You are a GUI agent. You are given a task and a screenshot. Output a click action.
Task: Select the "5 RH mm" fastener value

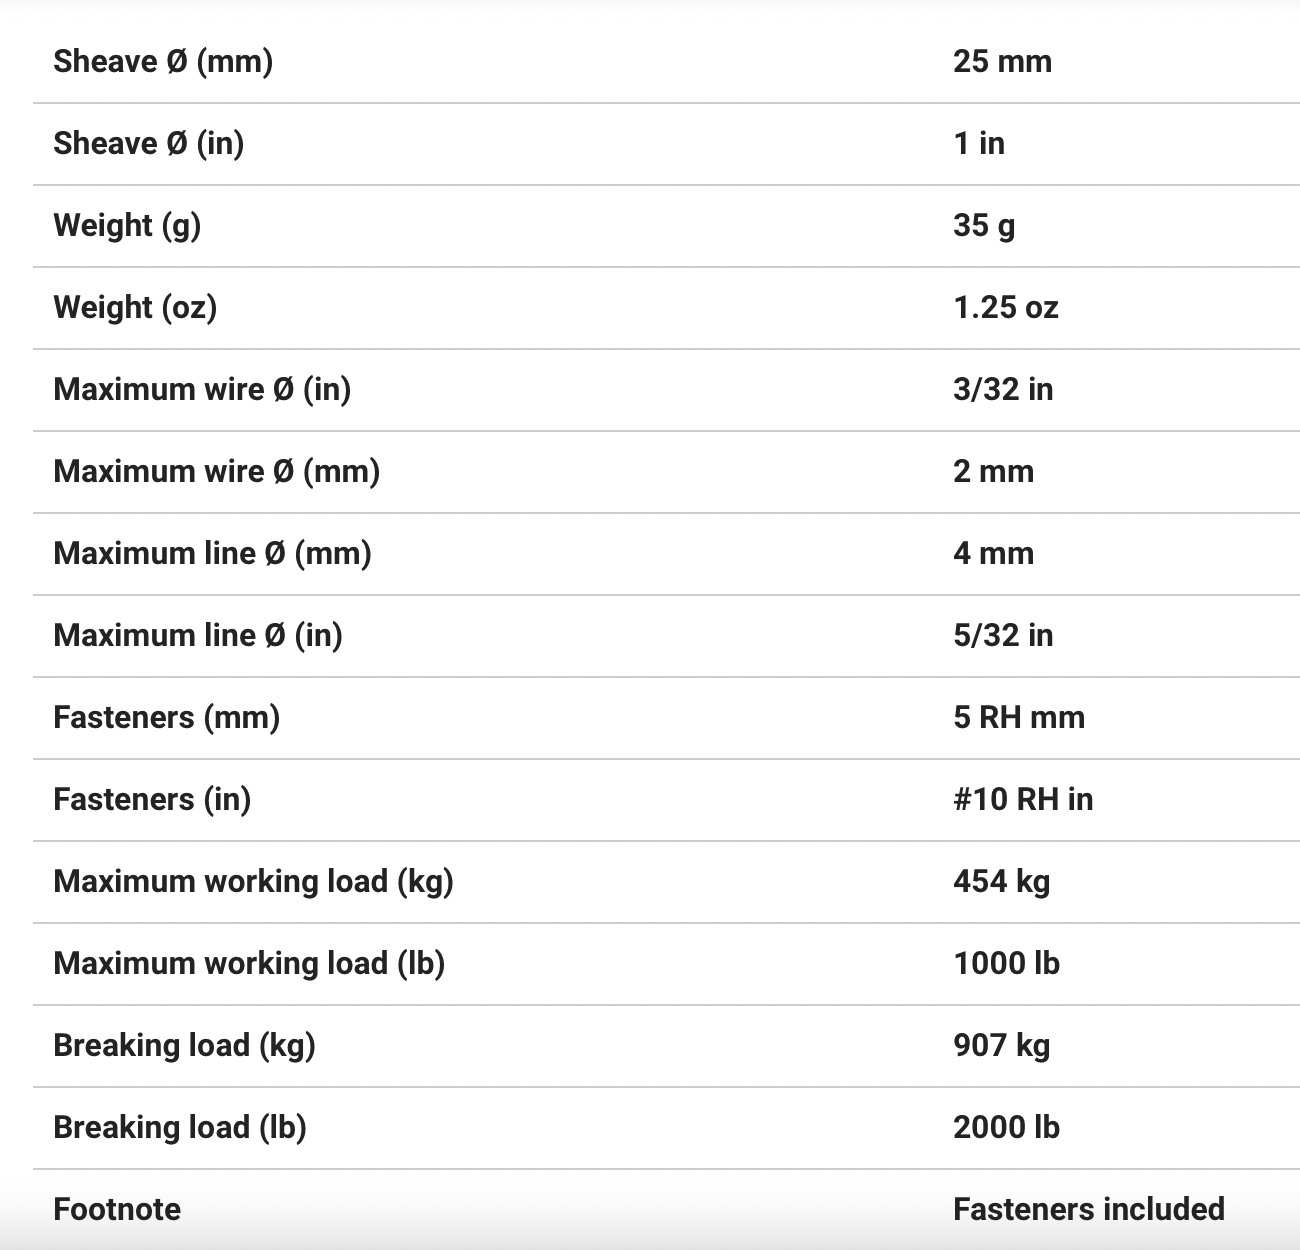point(1019,717)
